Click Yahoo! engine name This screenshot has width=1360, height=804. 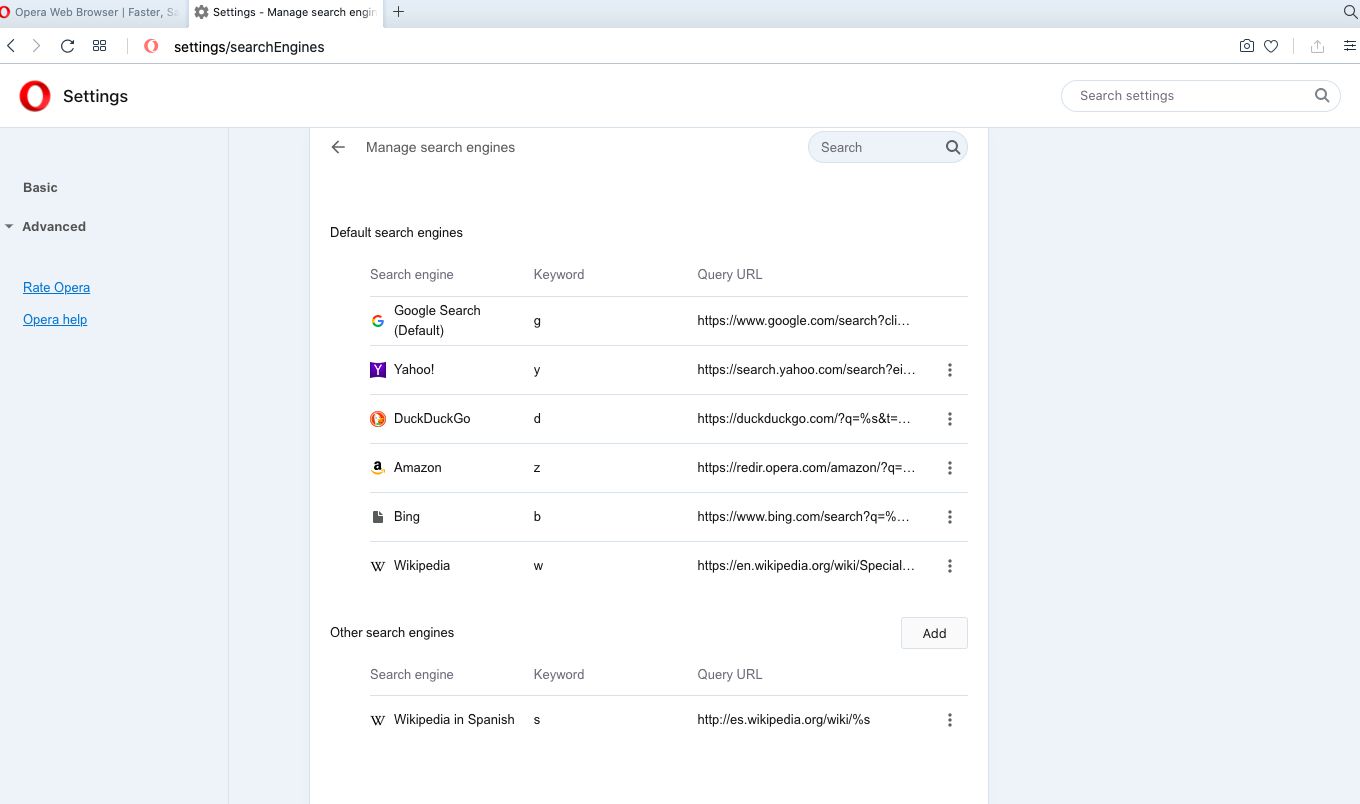414,369
